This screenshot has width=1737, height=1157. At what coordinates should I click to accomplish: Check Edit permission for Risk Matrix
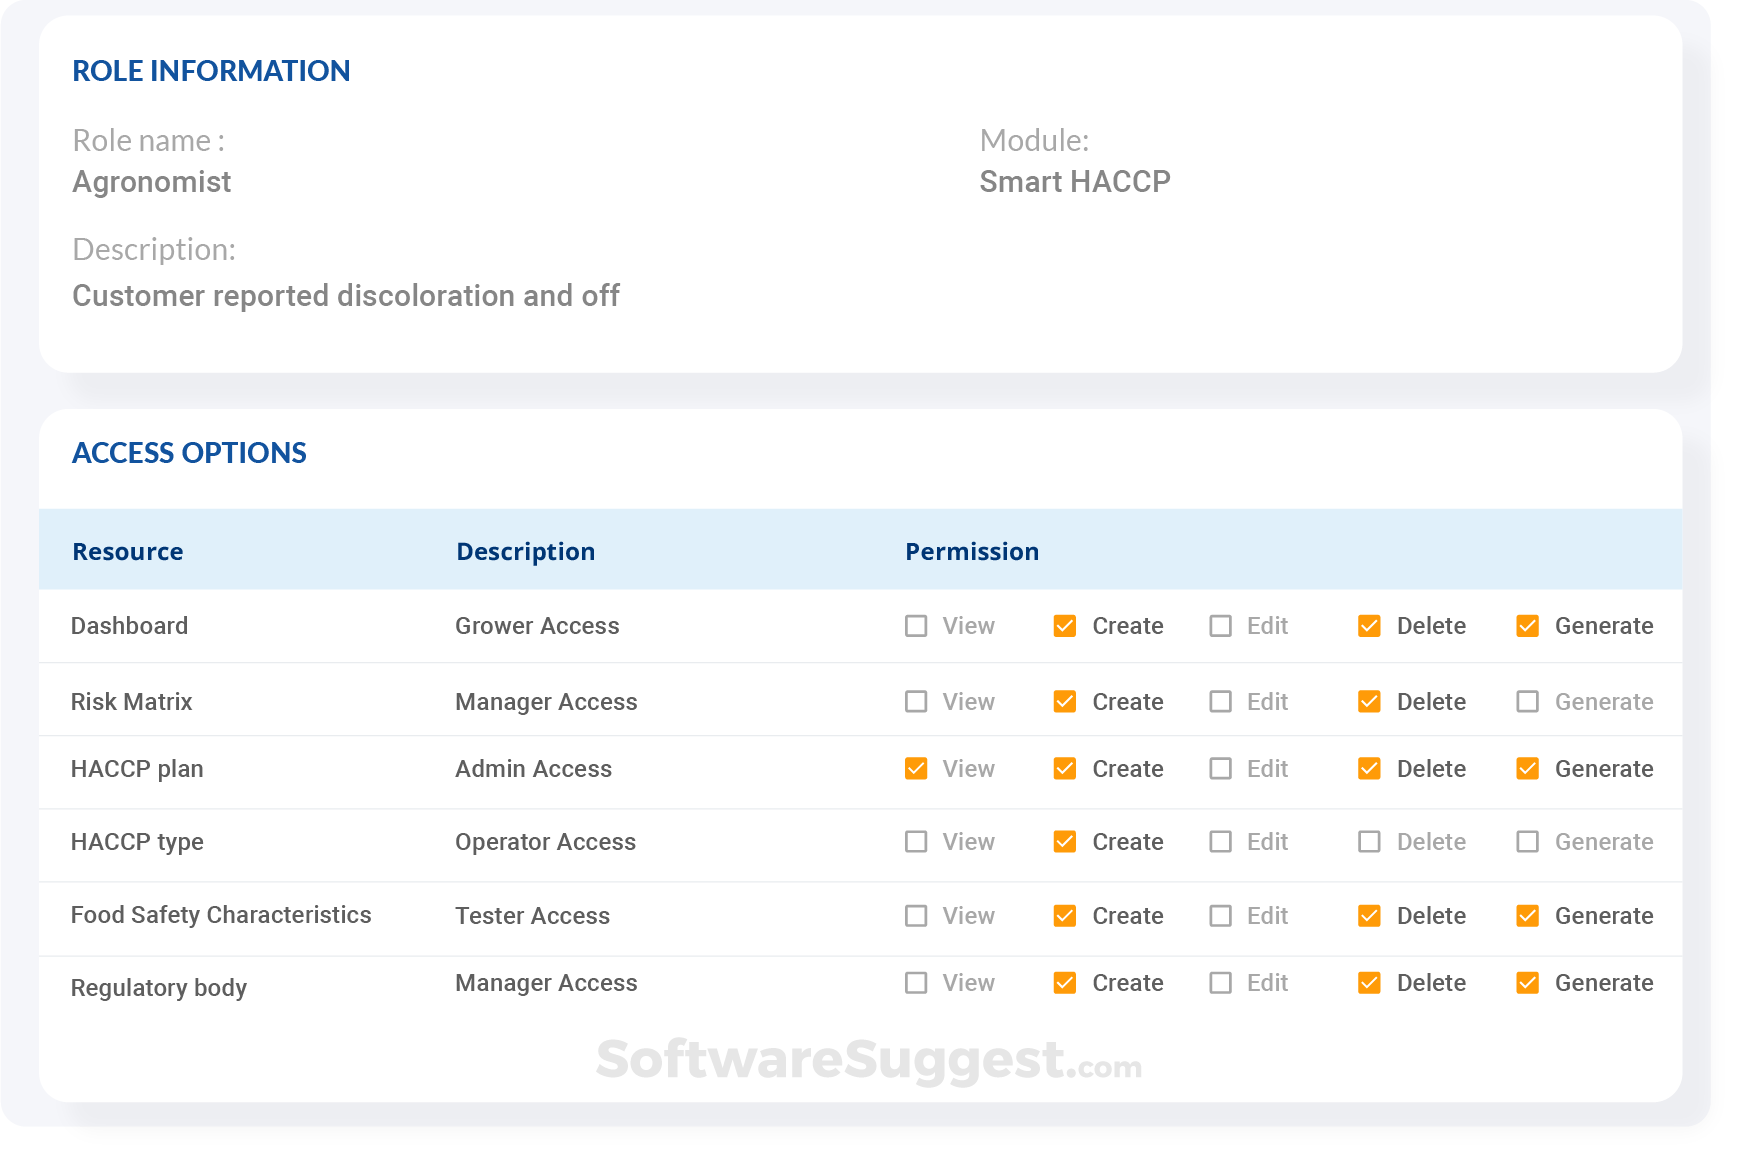point(1220,701)
